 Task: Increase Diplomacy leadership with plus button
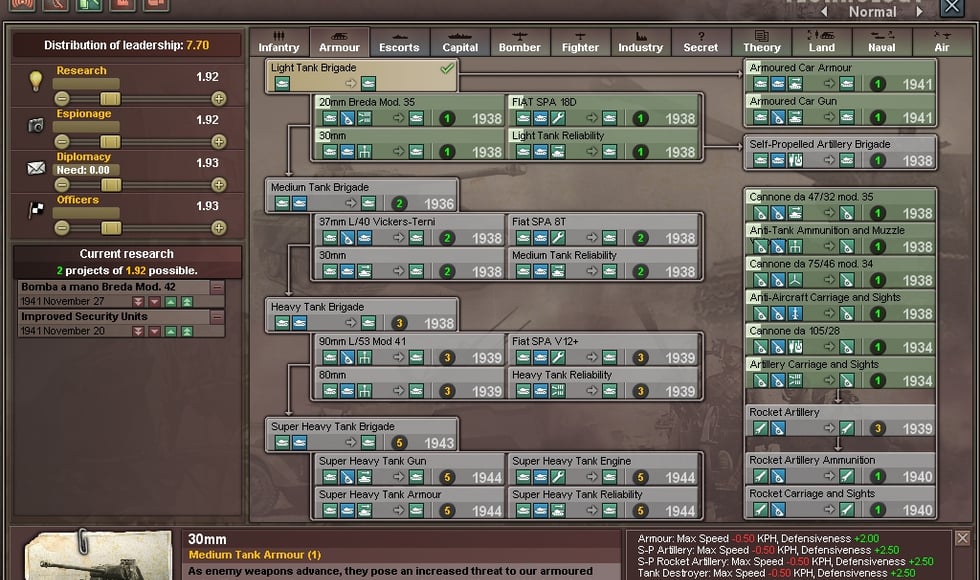tap(218, 184)
